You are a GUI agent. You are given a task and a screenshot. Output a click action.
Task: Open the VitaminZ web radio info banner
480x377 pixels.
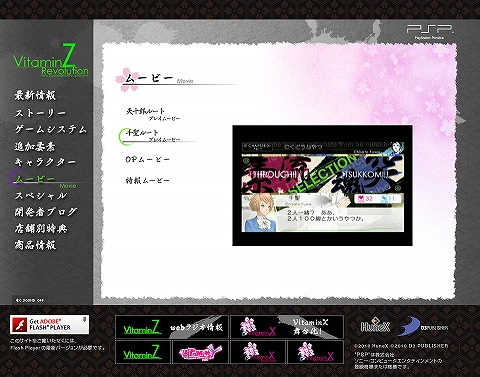[x=172, y=327]
